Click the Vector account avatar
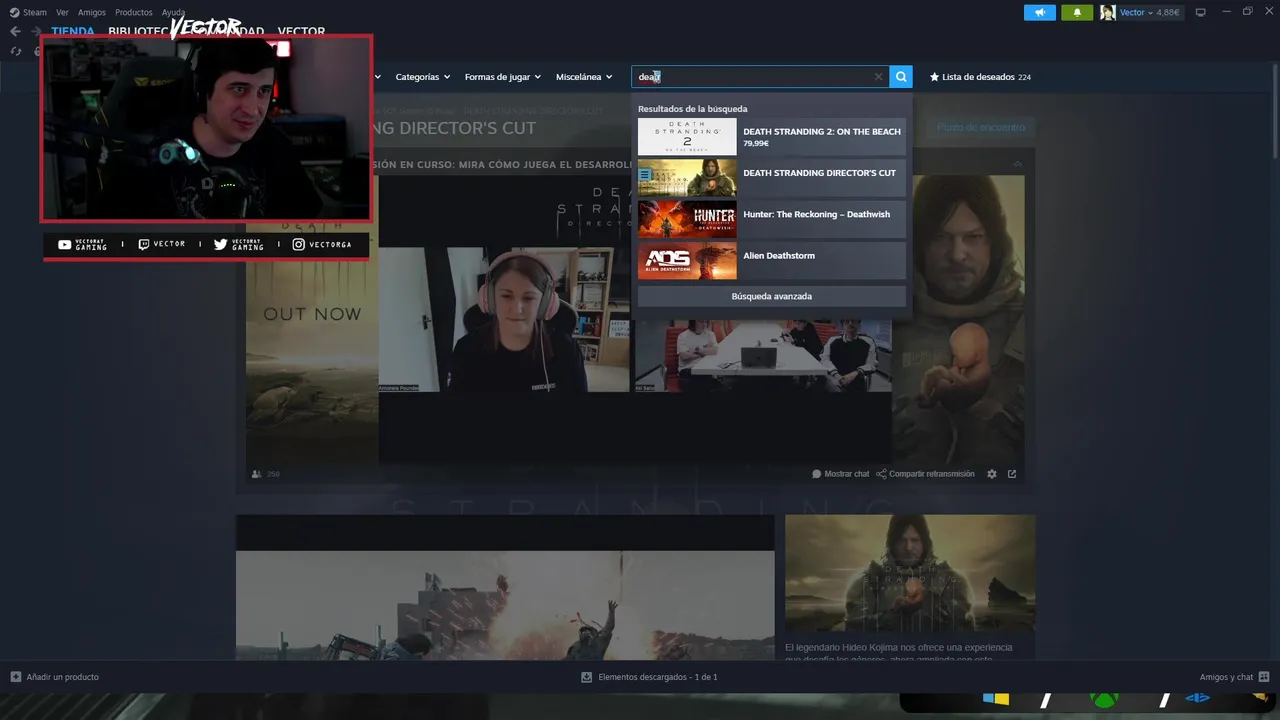This screenshot has width=1280, height=720. click(1108, 12)
